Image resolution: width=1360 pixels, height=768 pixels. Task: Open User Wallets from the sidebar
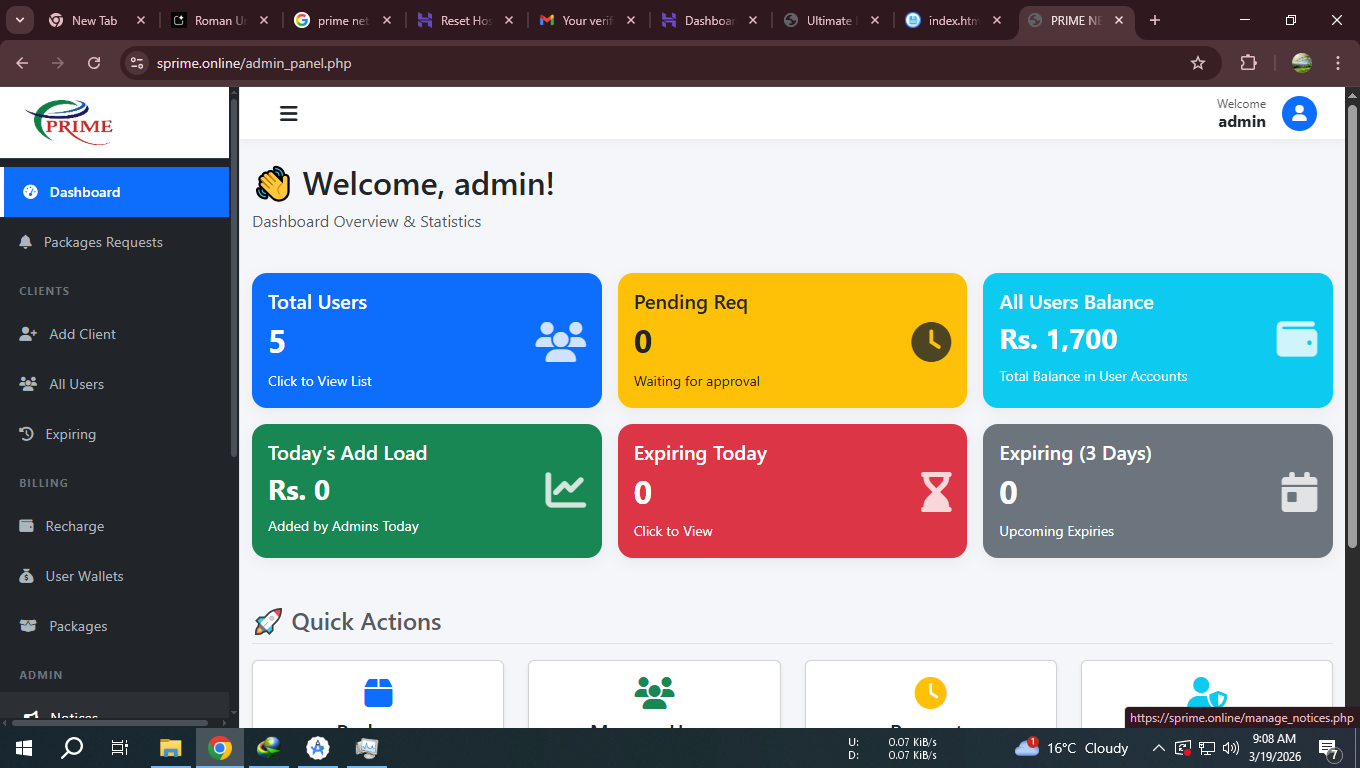coord(84,576)
